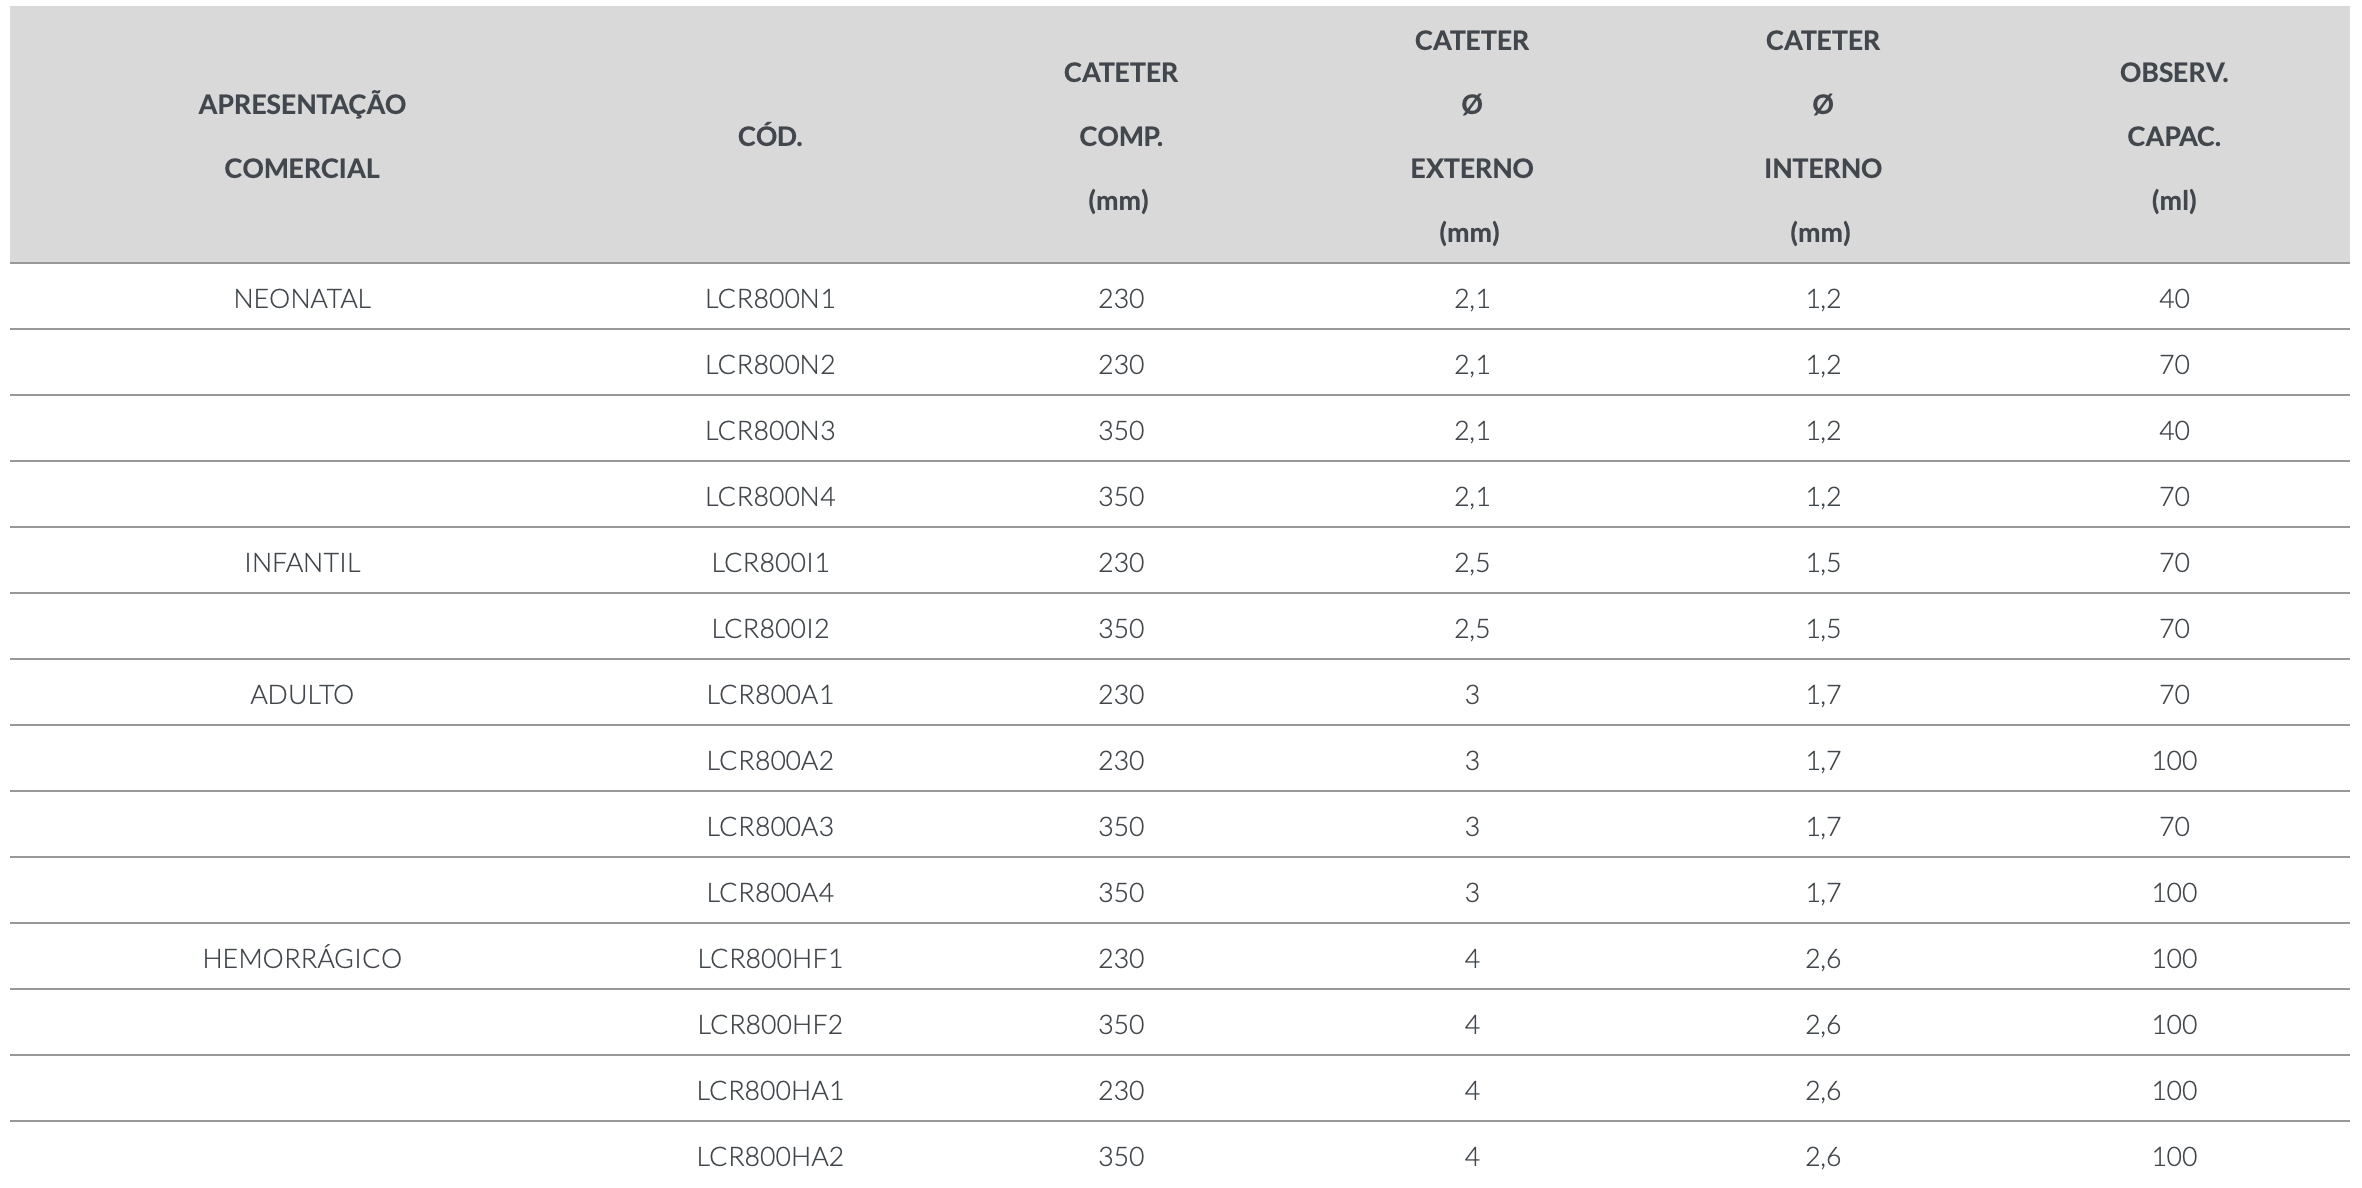Click the ADULTO category cell

302,694
